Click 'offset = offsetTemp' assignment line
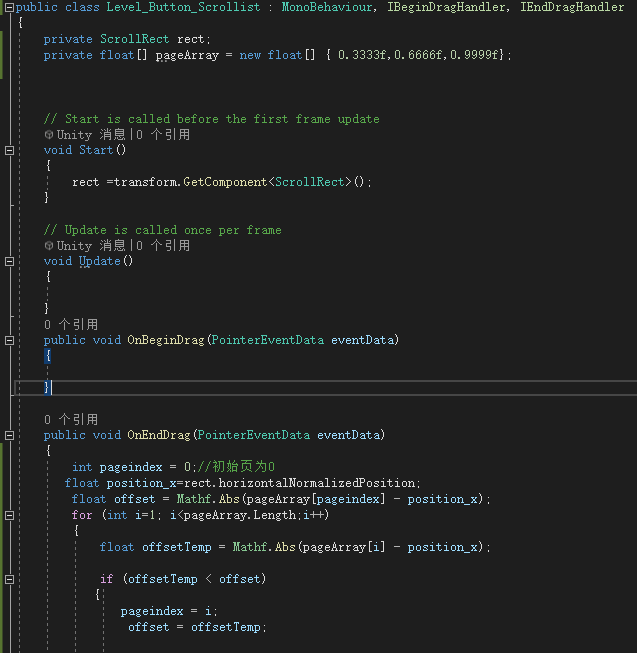The width and height of the screenshot is (637, 653). pyautogui.click(x=197, y=627)
